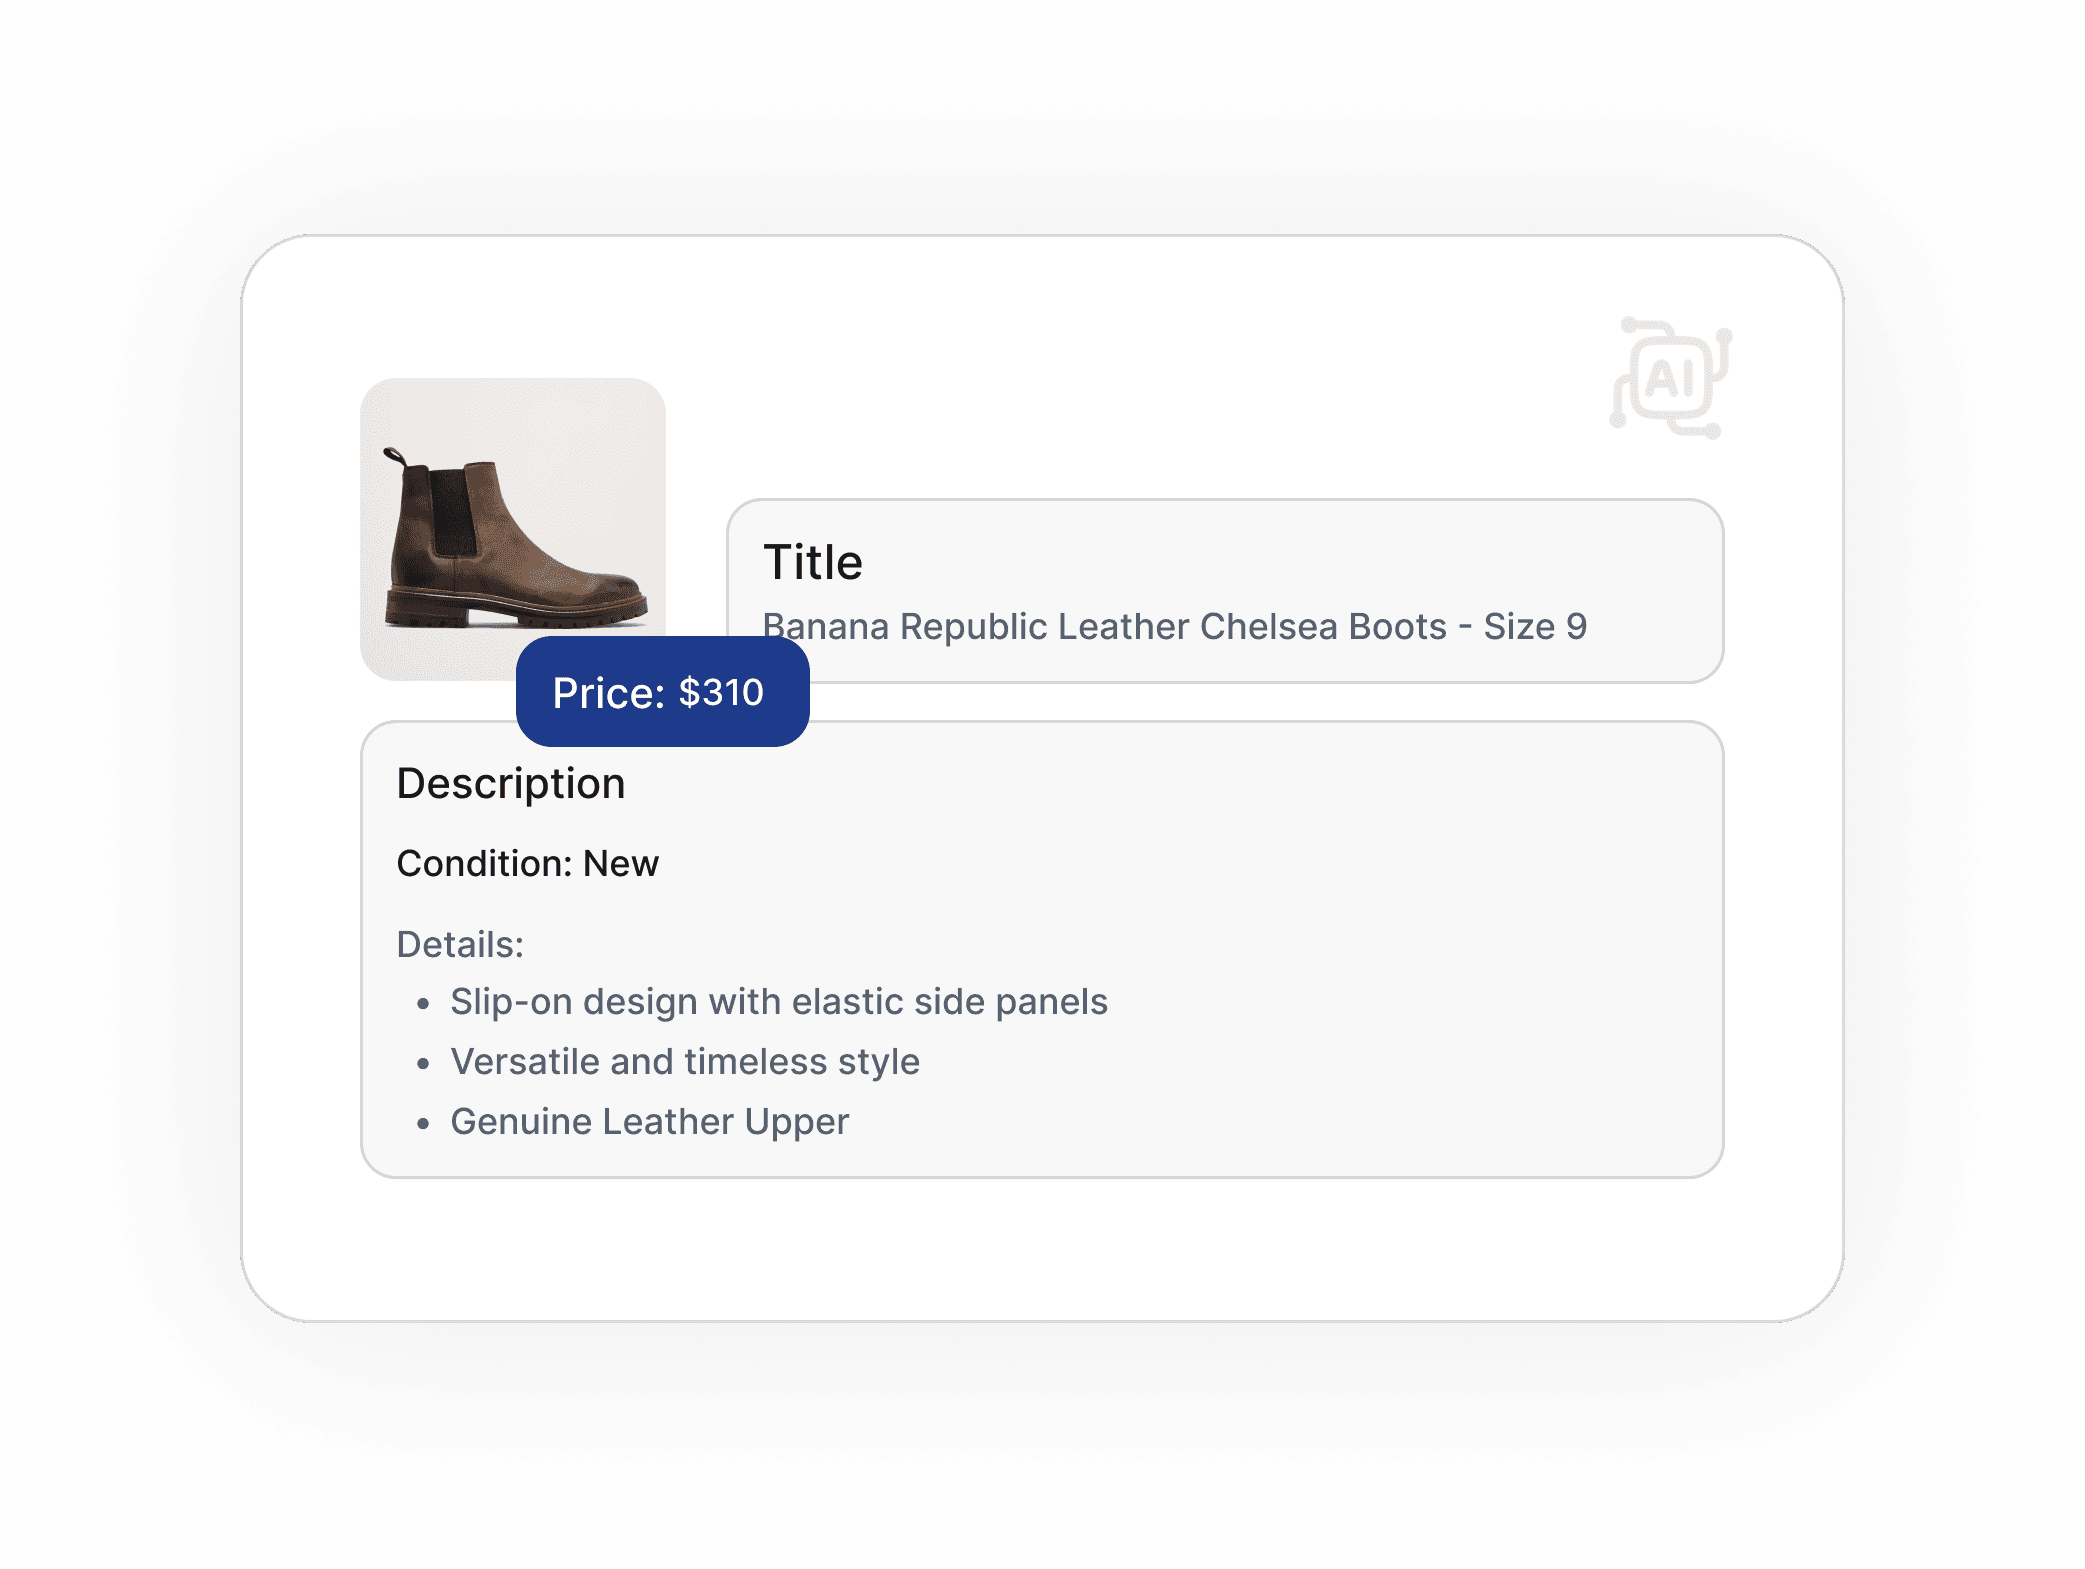Click the Banana Republic Leather Chelsea Boots title text

1174,626
